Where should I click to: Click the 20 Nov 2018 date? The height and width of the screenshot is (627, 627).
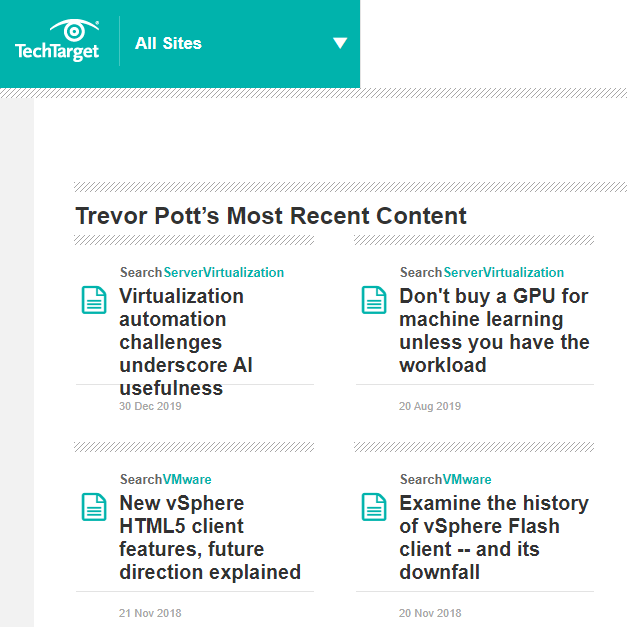[430, 613]
